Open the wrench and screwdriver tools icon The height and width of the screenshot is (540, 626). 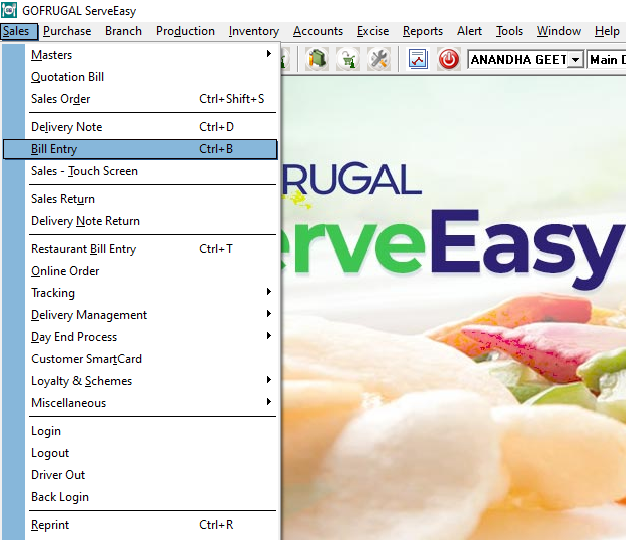pyautogui.click(x=379, y=59)
